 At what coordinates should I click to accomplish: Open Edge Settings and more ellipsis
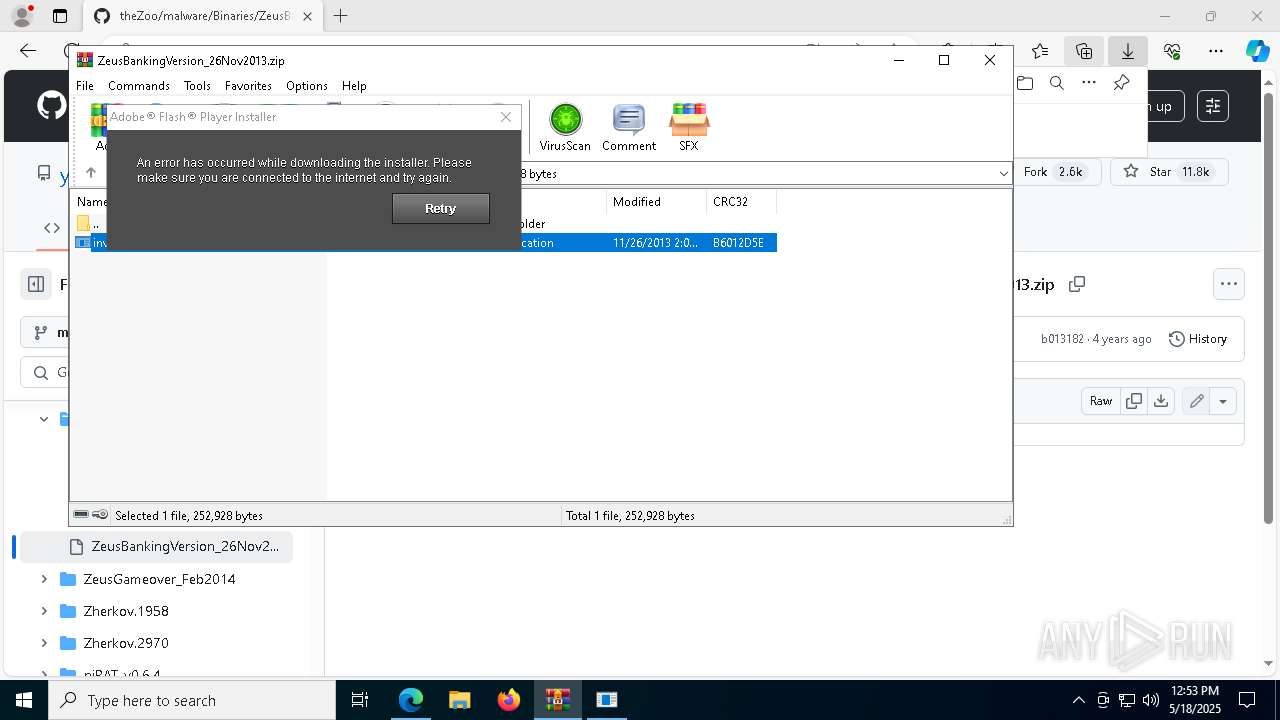point(1216,51)
